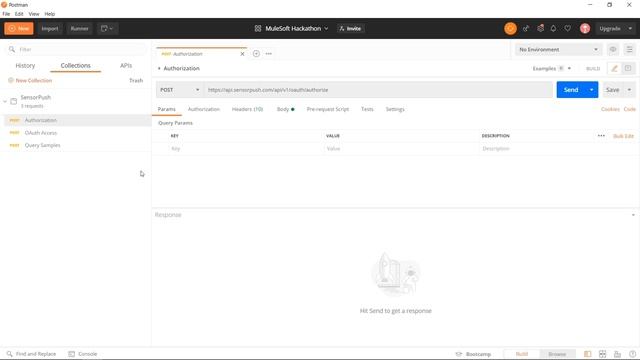
Task: Open the Cookies link
Action: (610, 109)
